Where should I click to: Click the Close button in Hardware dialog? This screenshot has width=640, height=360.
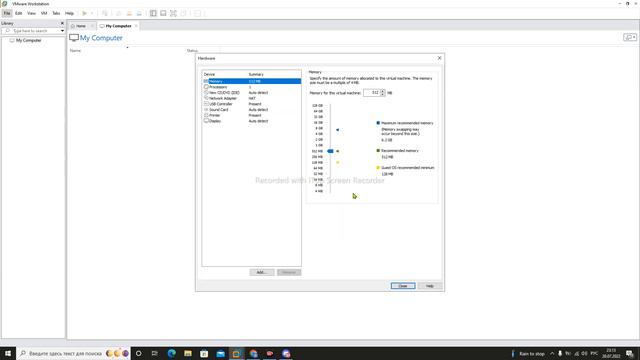tap(403, 286)
